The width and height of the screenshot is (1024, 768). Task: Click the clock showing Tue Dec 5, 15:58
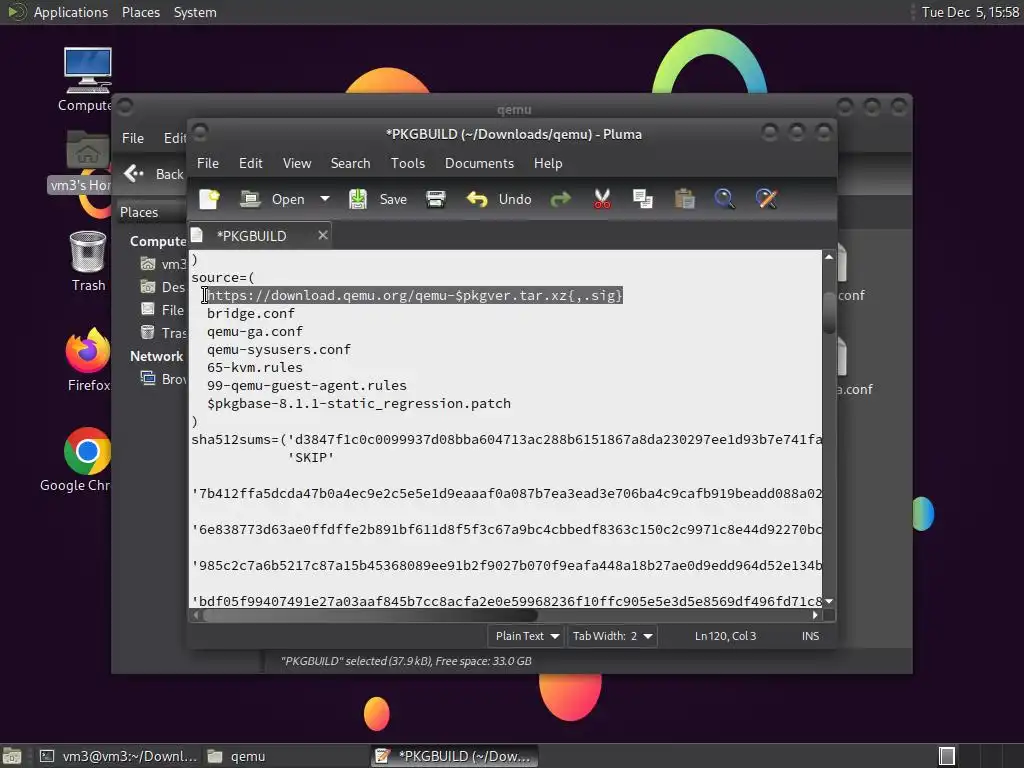pos(970,12)
